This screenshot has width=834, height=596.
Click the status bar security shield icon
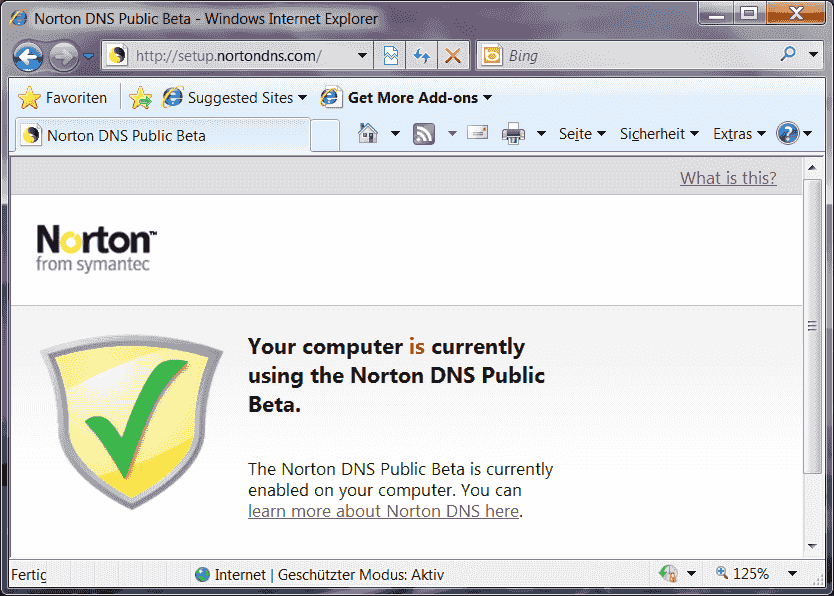pyautogui.click(x=668, y=573)
